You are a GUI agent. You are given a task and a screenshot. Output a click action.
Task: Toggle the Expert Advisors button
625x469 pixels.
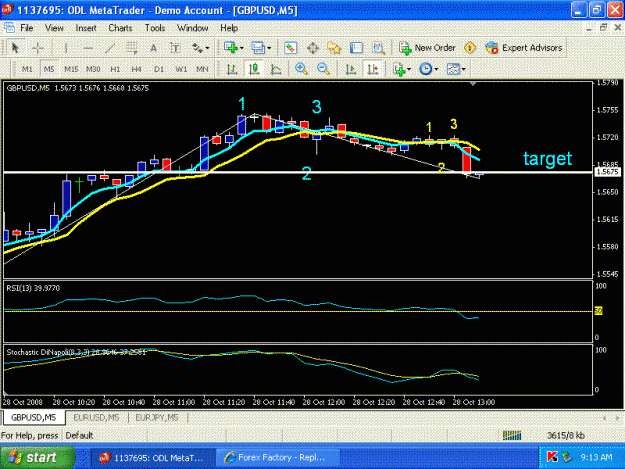click(x=524, y=48)
